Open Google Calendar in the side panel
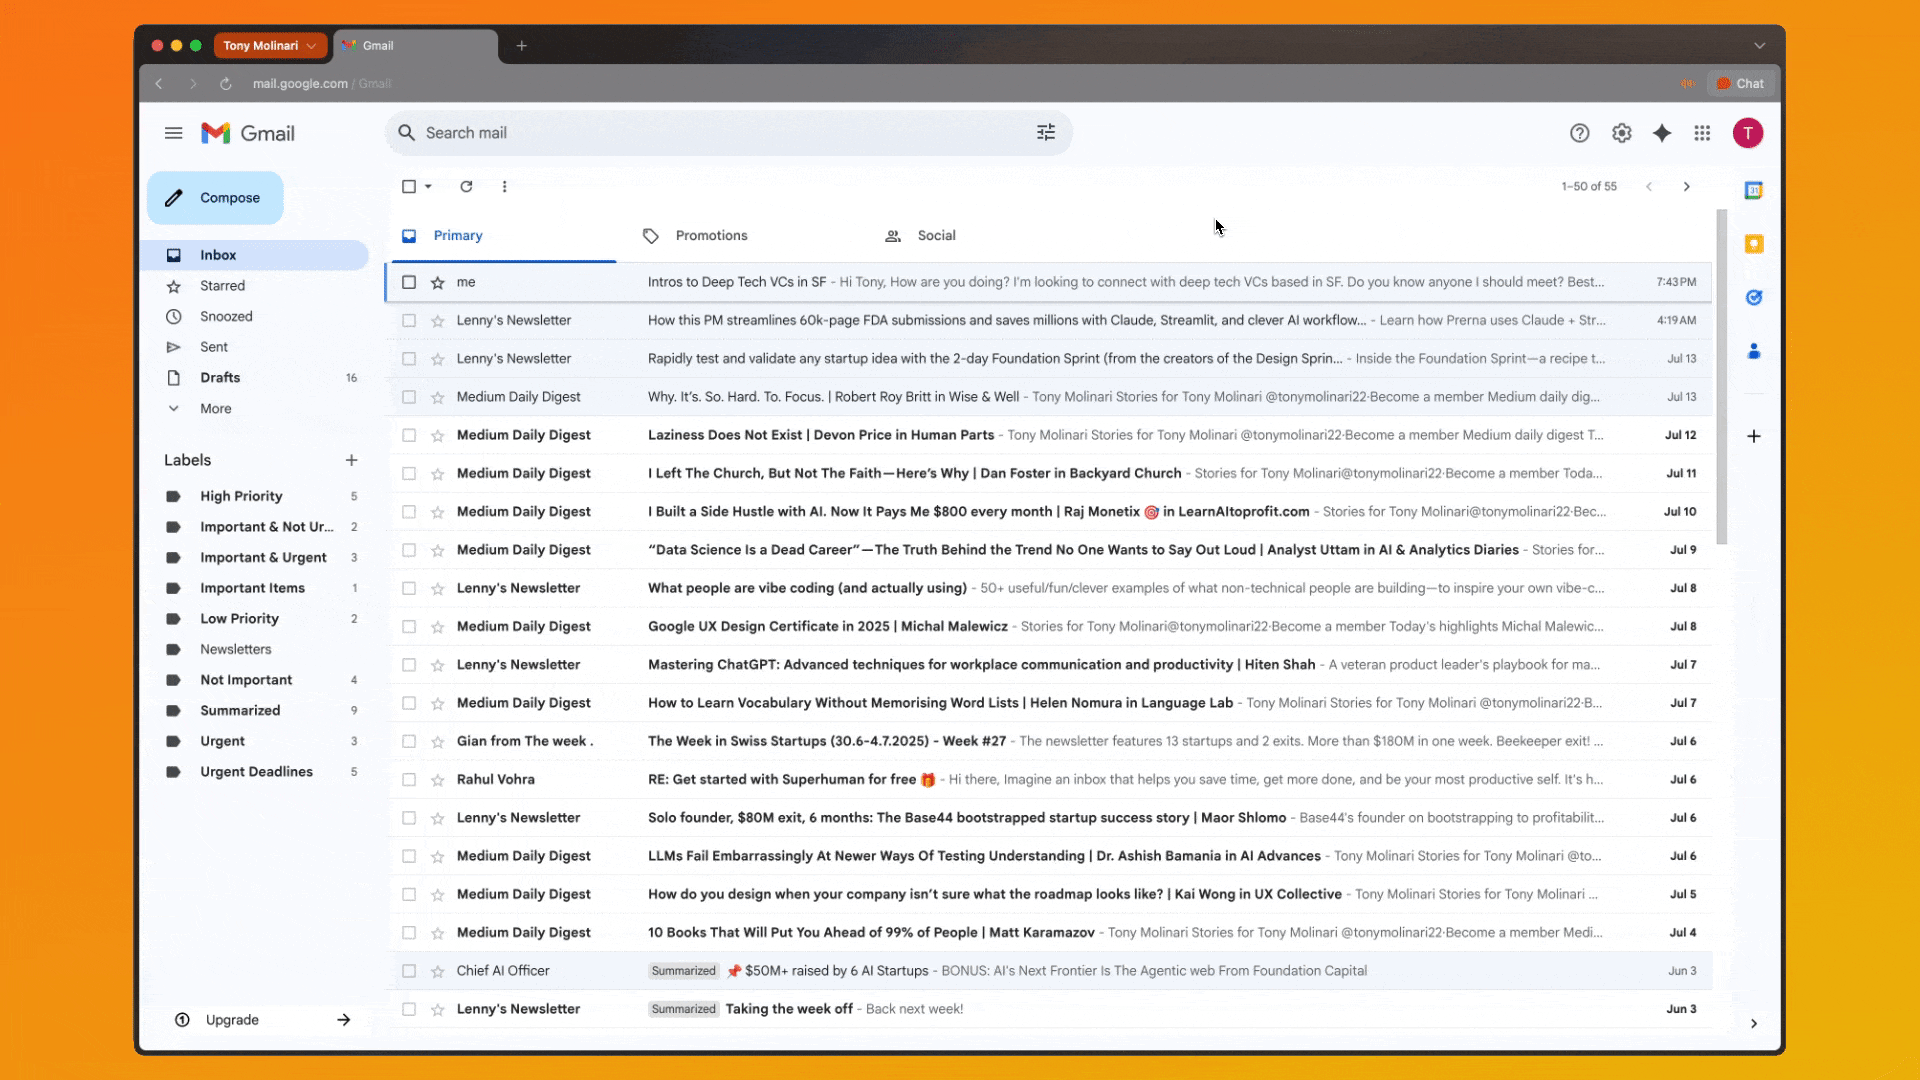This screenshot has width=1920, height=1080. (1755, 189)
